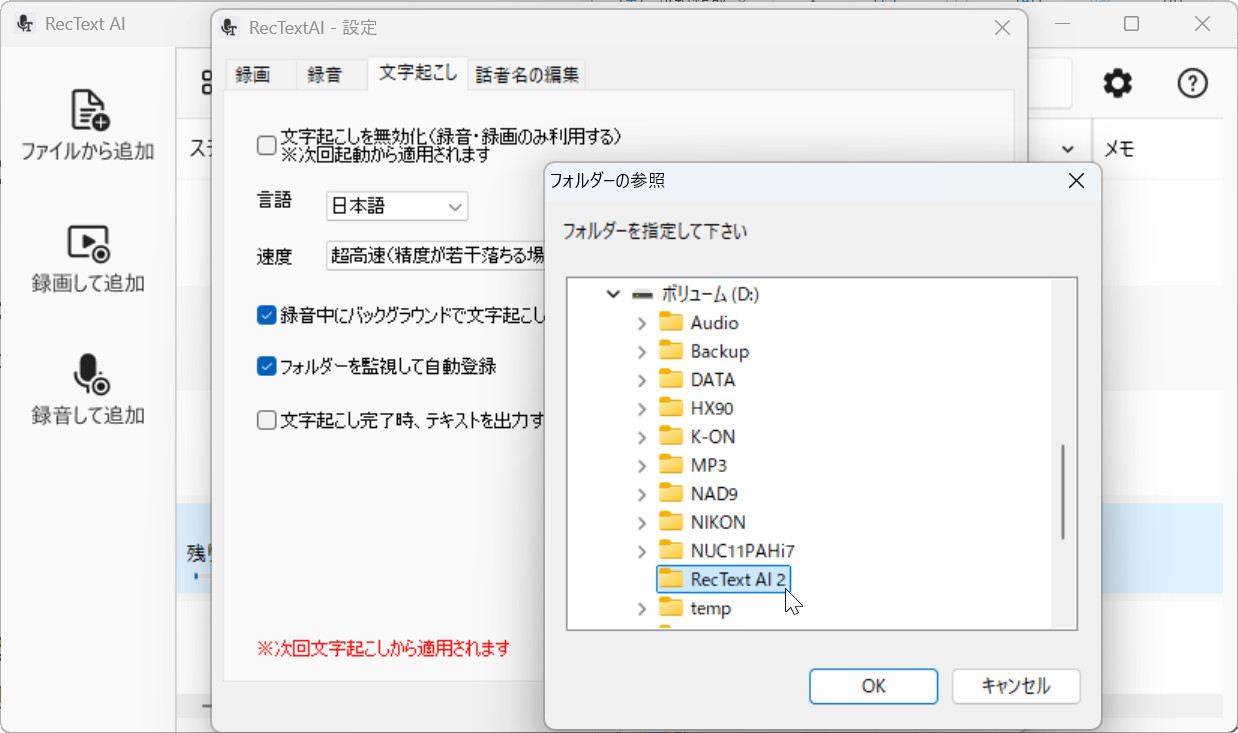Click the 録音して追加 microphone icon
Screen dimensions: 1238x733
tap(88, 373)
